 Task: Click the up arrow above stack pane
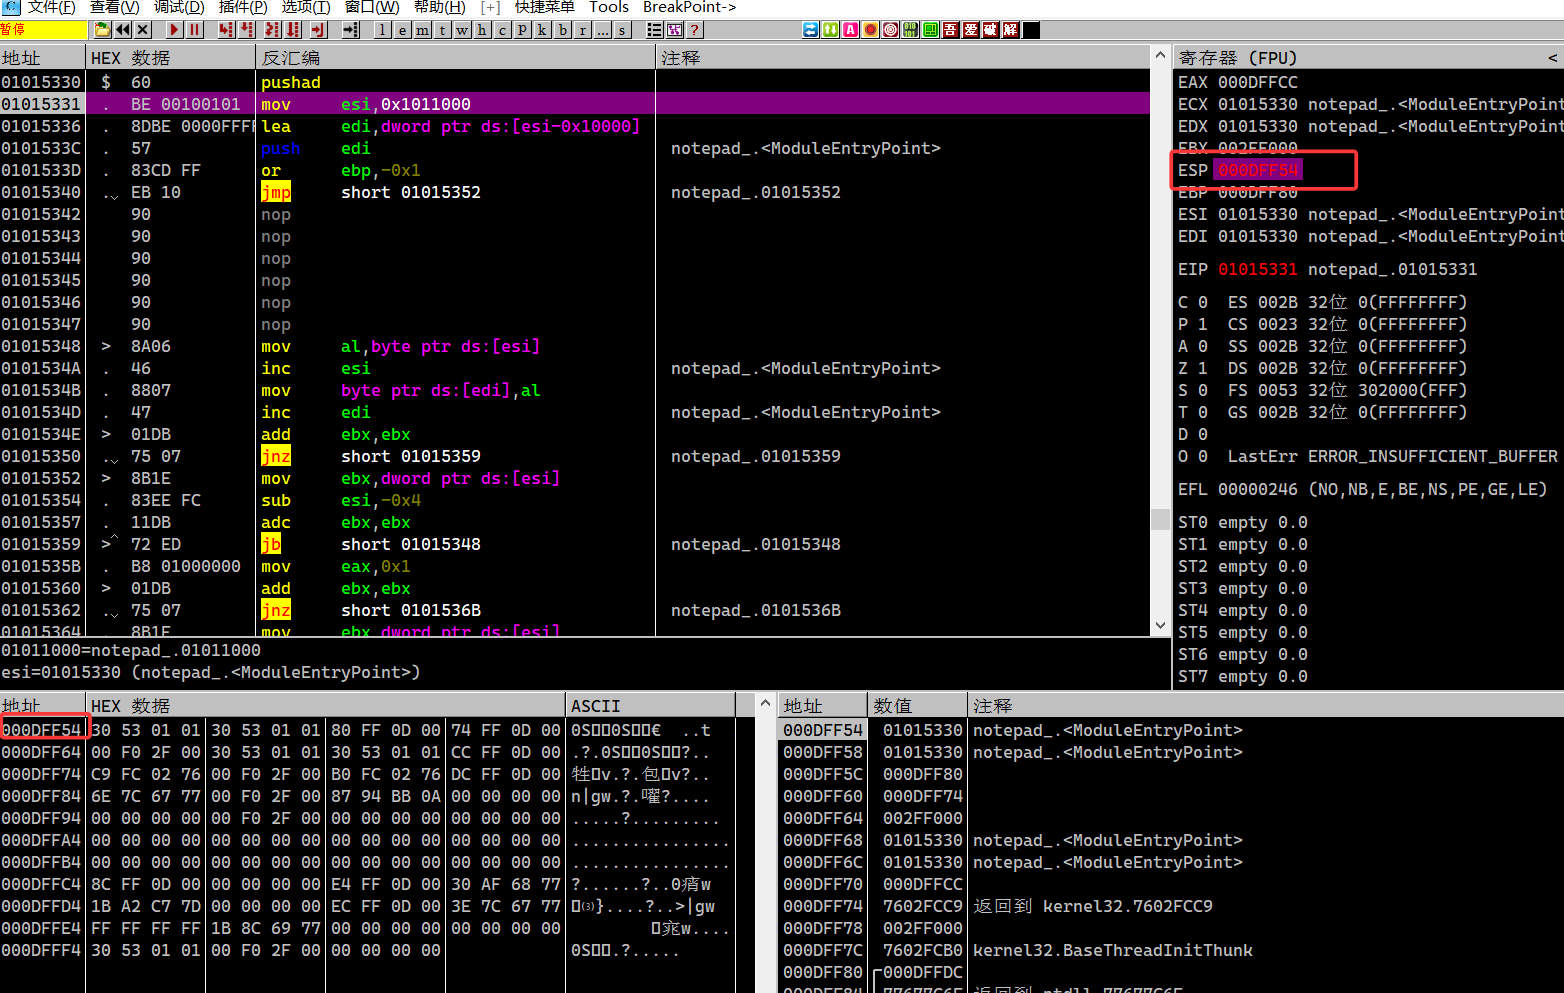765,704
